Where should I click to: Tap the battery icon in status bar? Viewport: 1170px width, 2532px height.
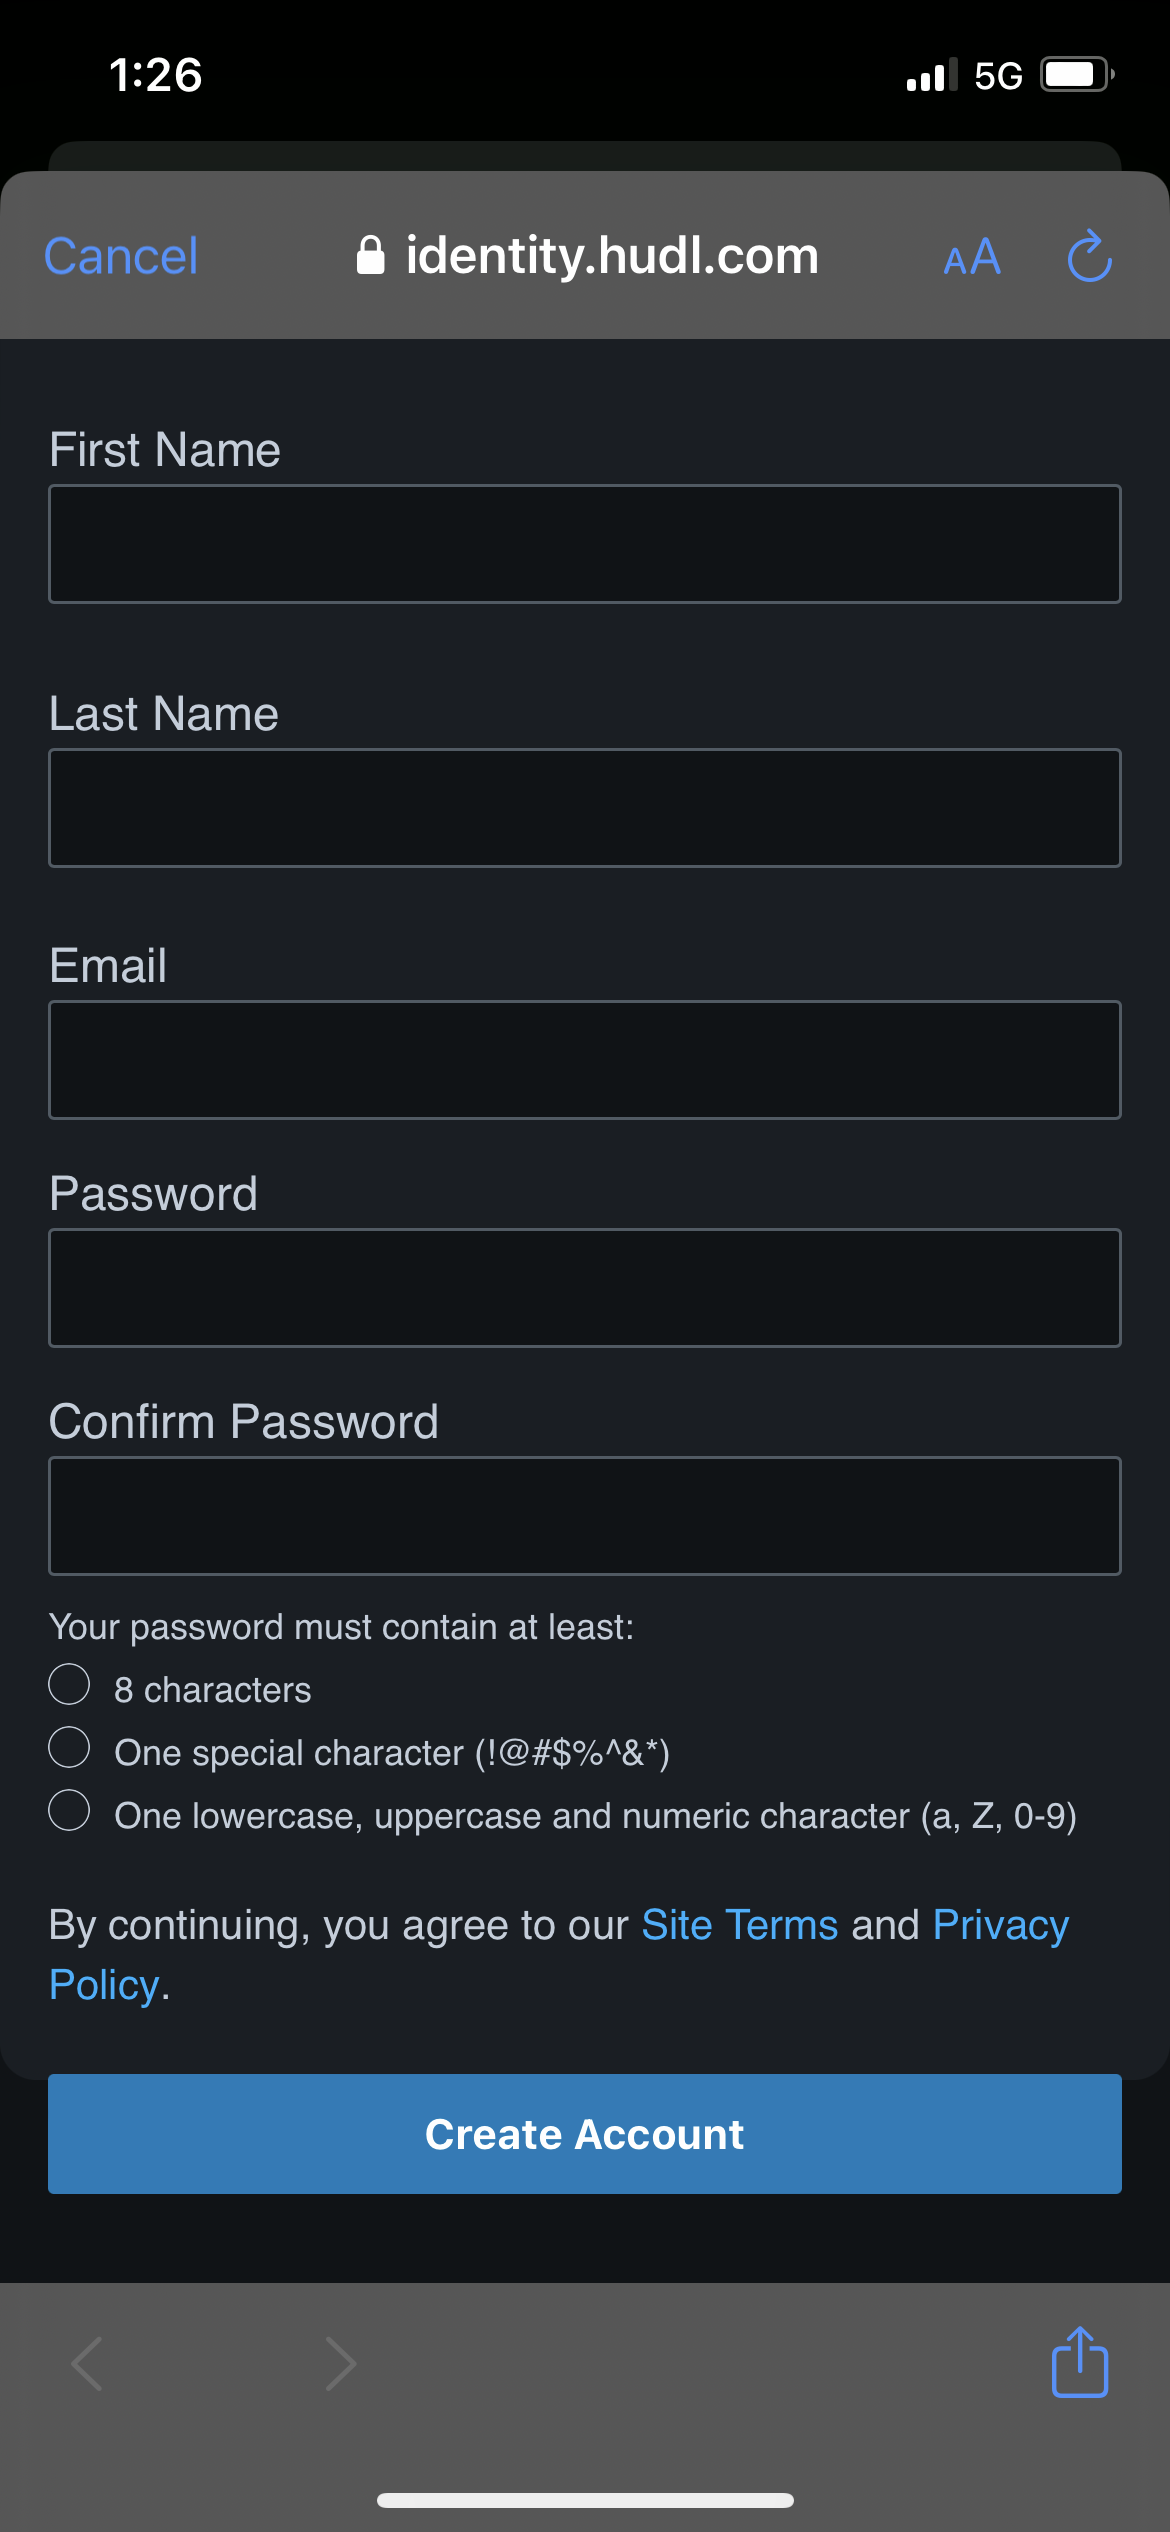1076,75
